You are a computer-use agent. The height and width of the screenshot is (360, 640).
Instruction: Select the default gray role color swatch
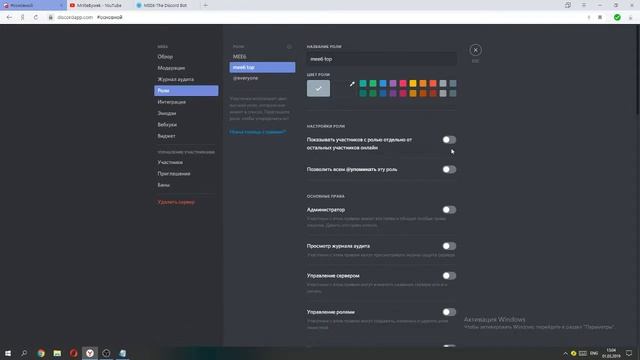[318, 89]
